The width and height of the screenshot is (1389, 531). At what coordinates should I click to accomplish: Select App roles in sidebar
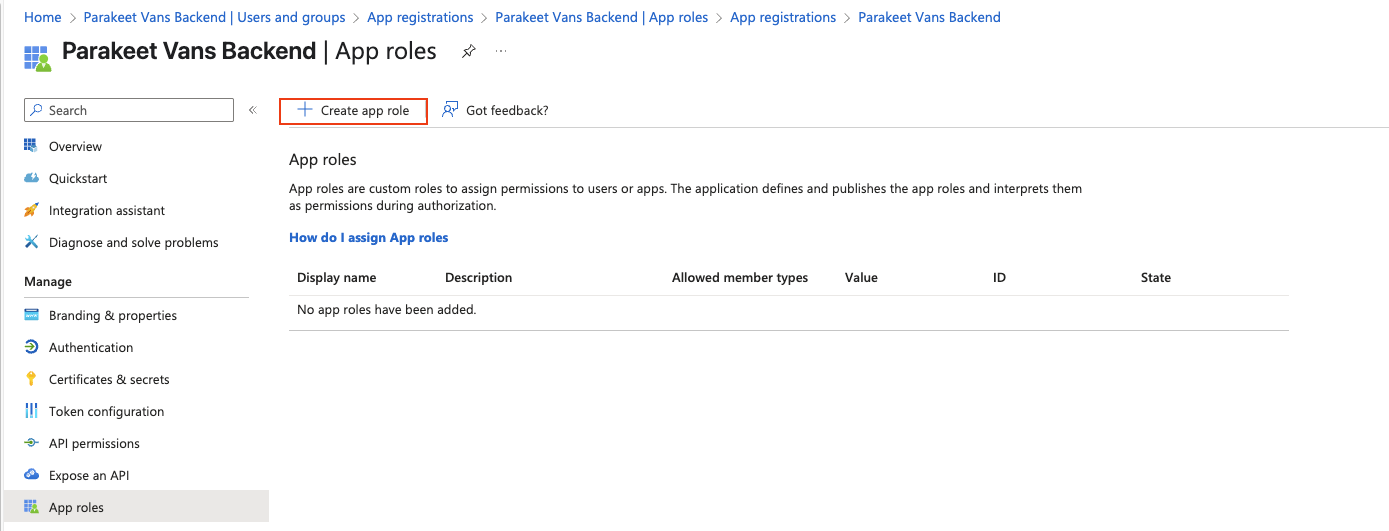click(136, 507)
